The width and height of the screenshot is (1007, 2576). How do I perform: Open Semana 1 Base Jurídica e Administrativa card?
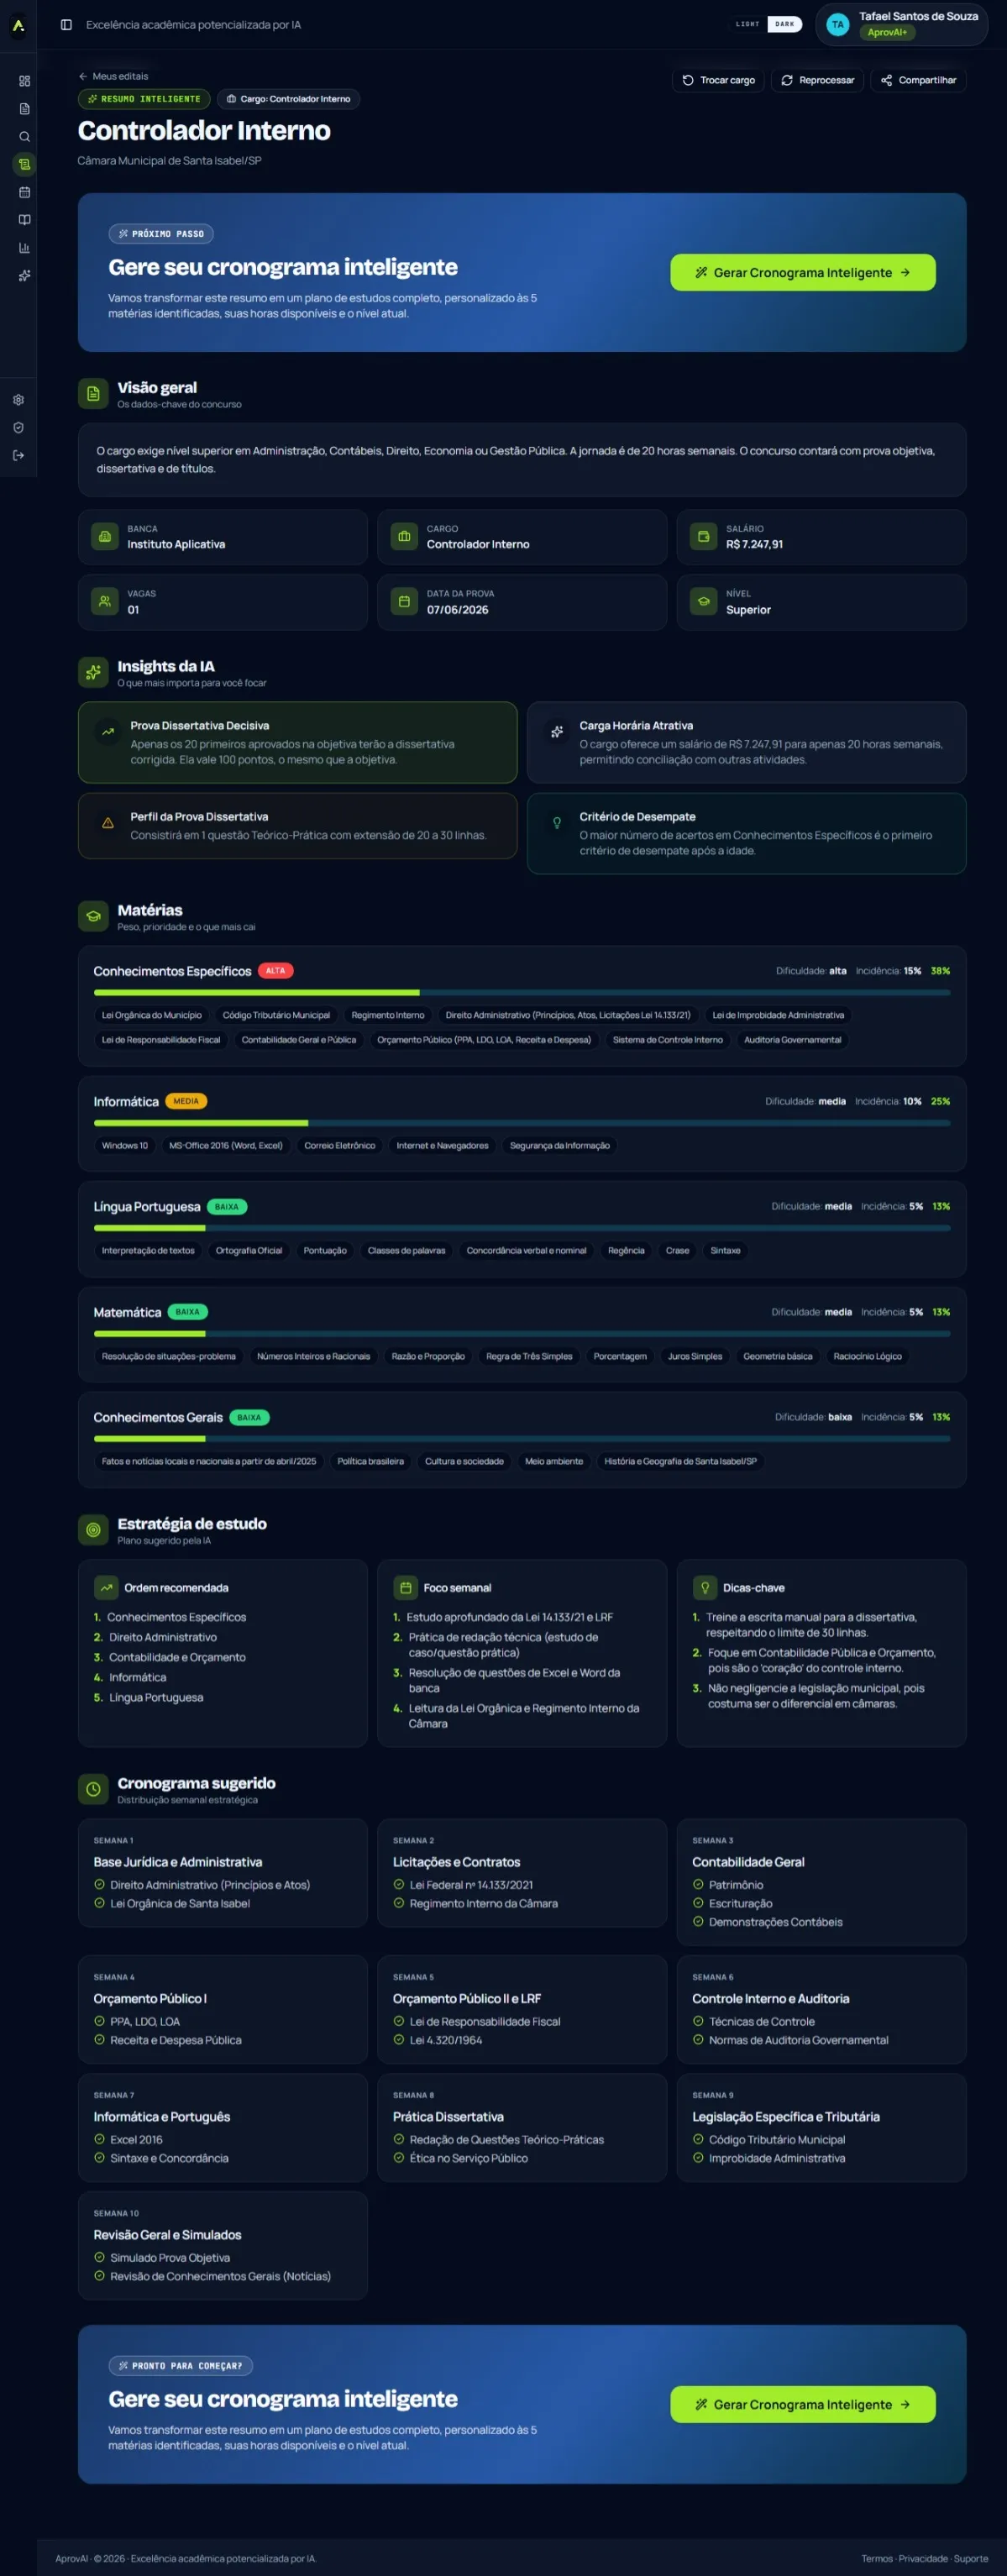pos(223,1873)
